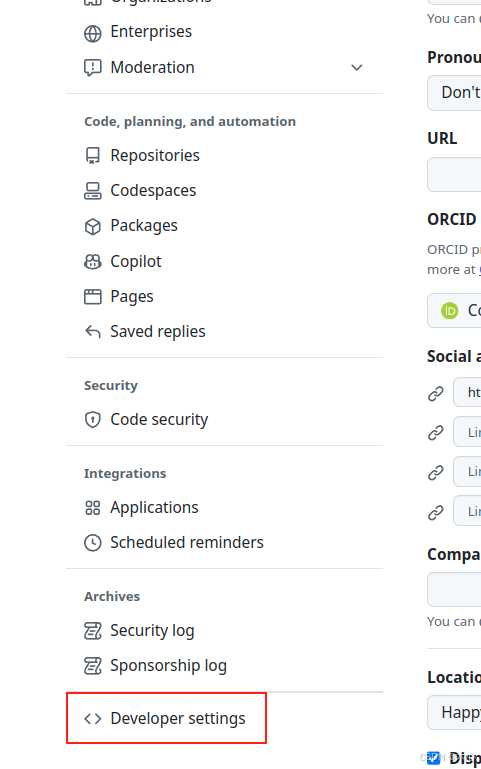Click the Codespaces computer icon

[x=93, y=191]
